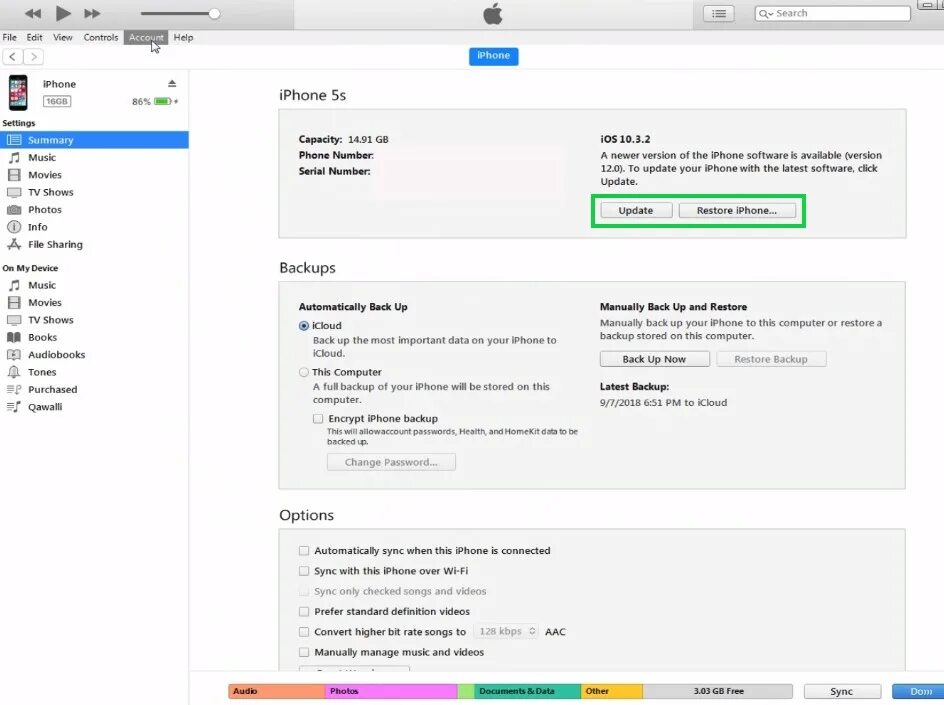Select the iPhone tab at top

[494, 56]
